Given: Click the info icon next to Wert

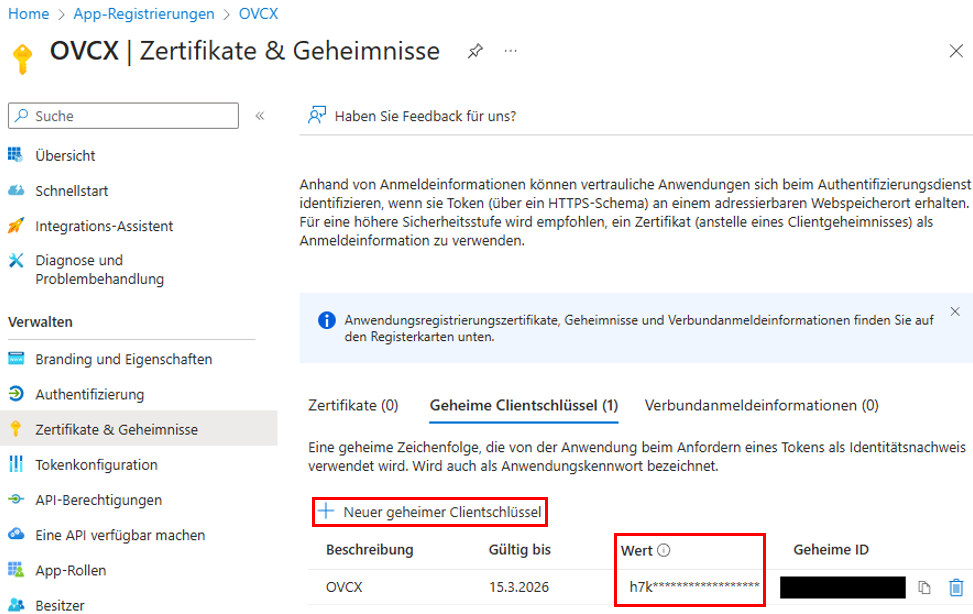Looking at the screenshot, I should 663,549.
